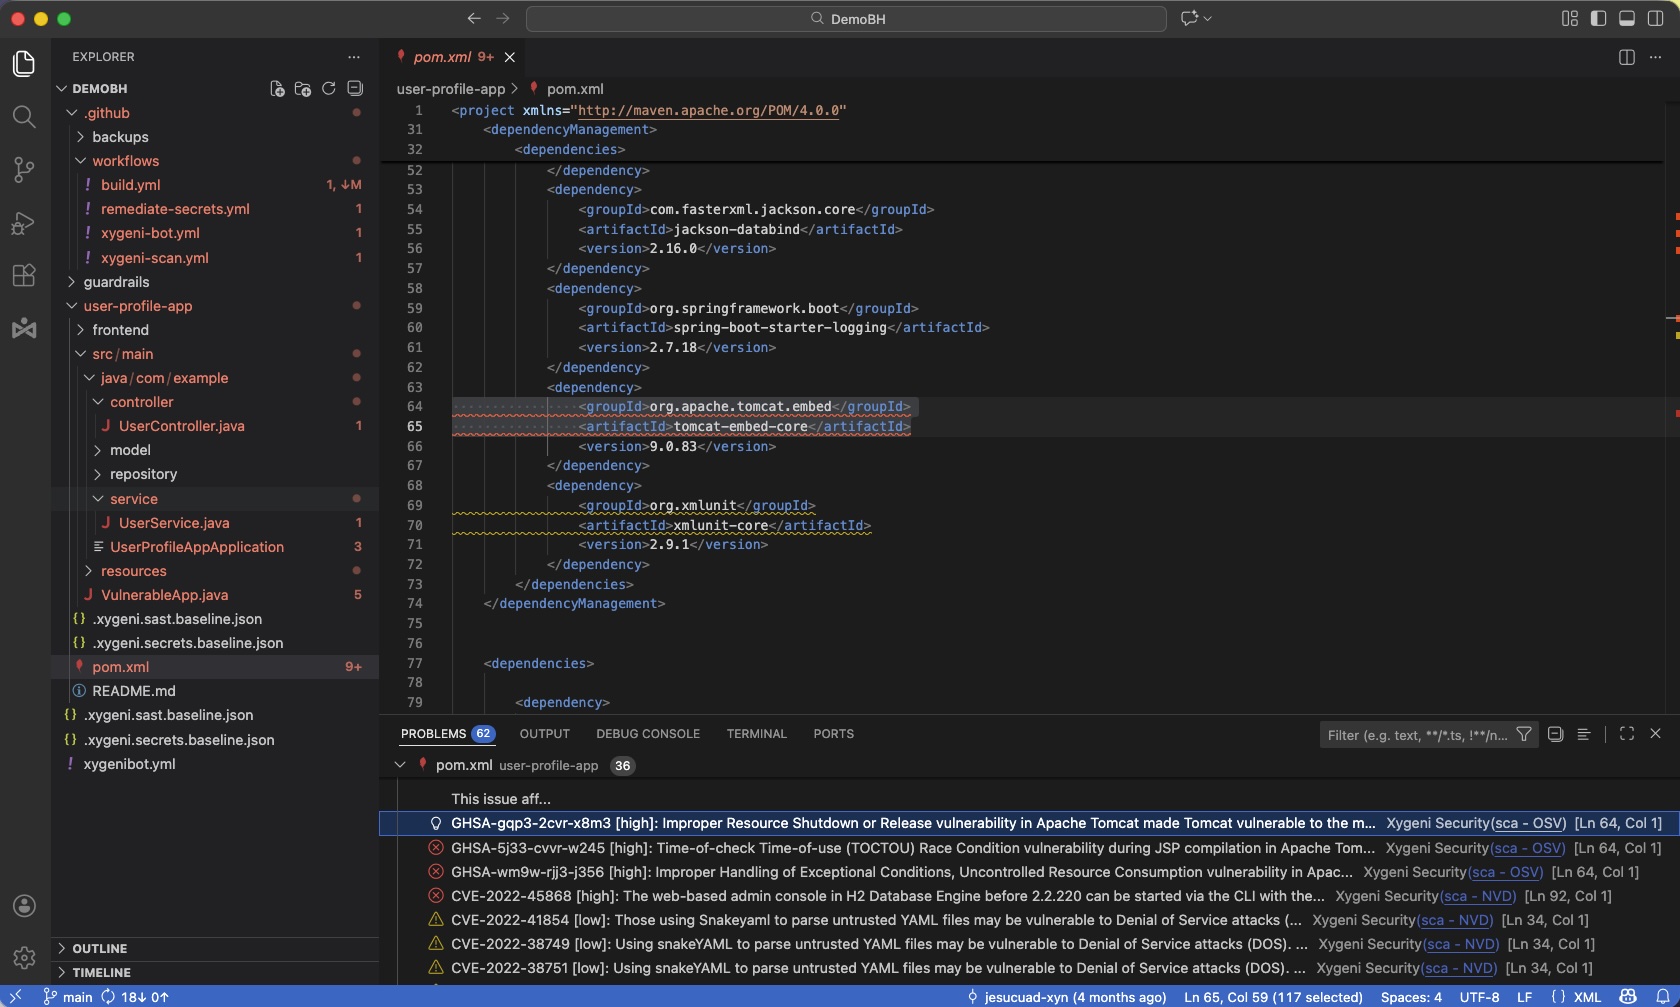Click the New Folder icon in explorer
Screen dimensions: 1680x1007
pos(303,89)
